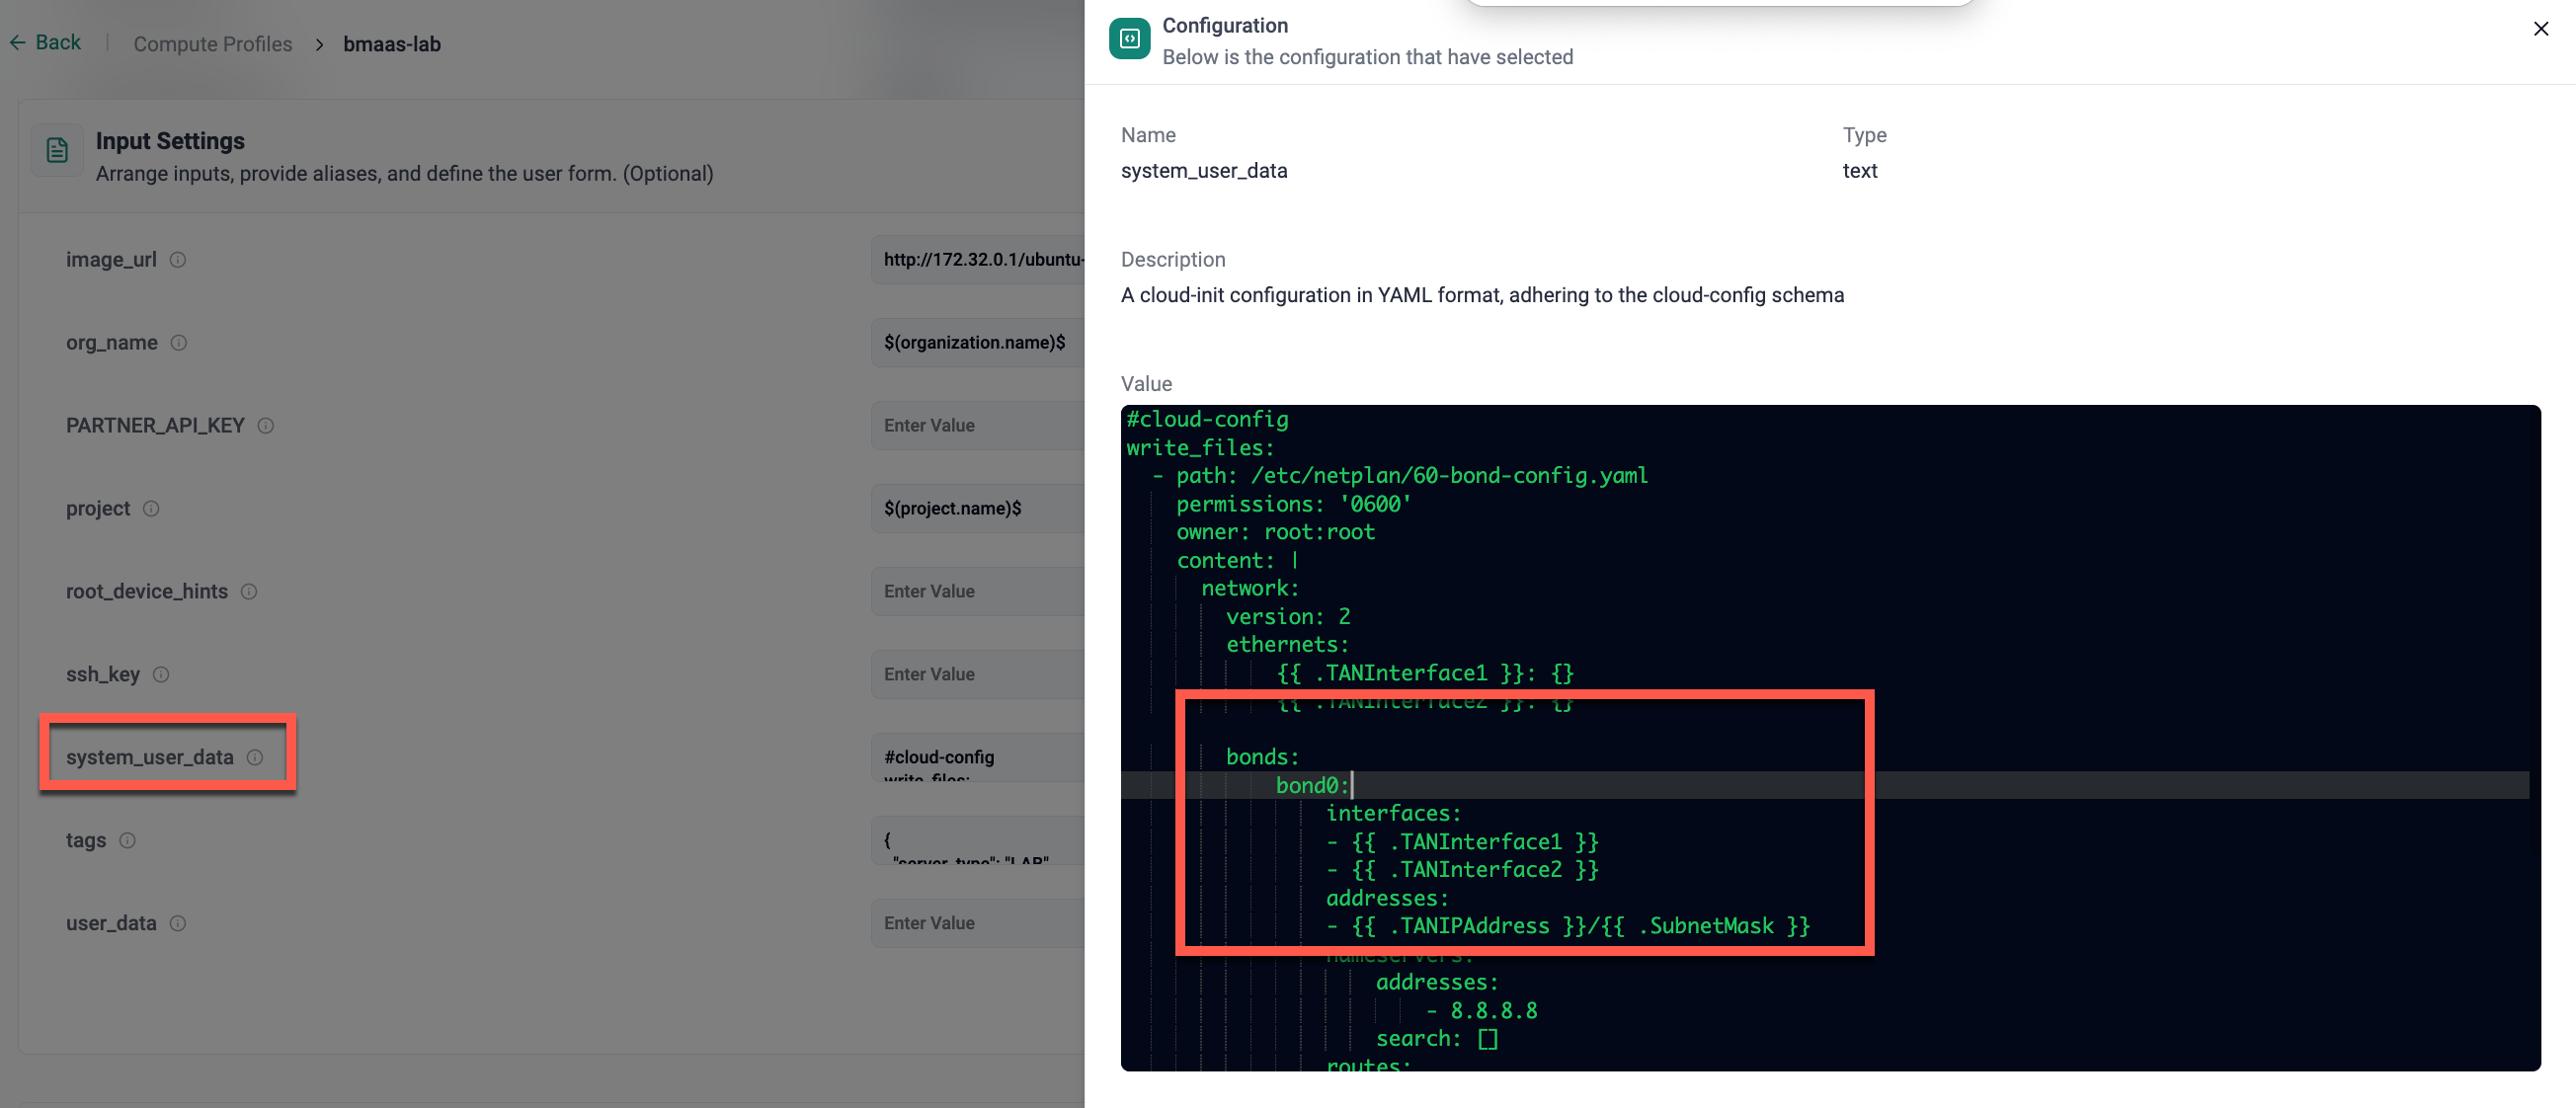Click the 'search: []' line

[x=1437, y=1039]
